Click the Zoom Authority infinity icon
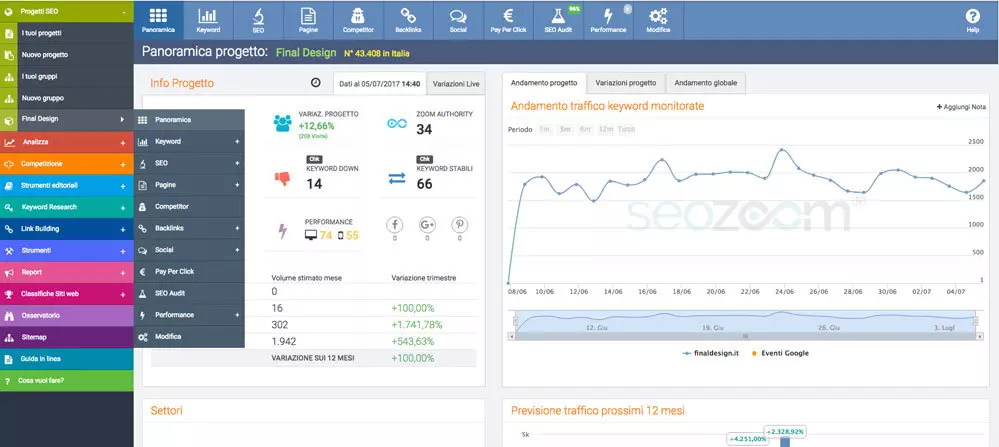 (x=397, y=124)
